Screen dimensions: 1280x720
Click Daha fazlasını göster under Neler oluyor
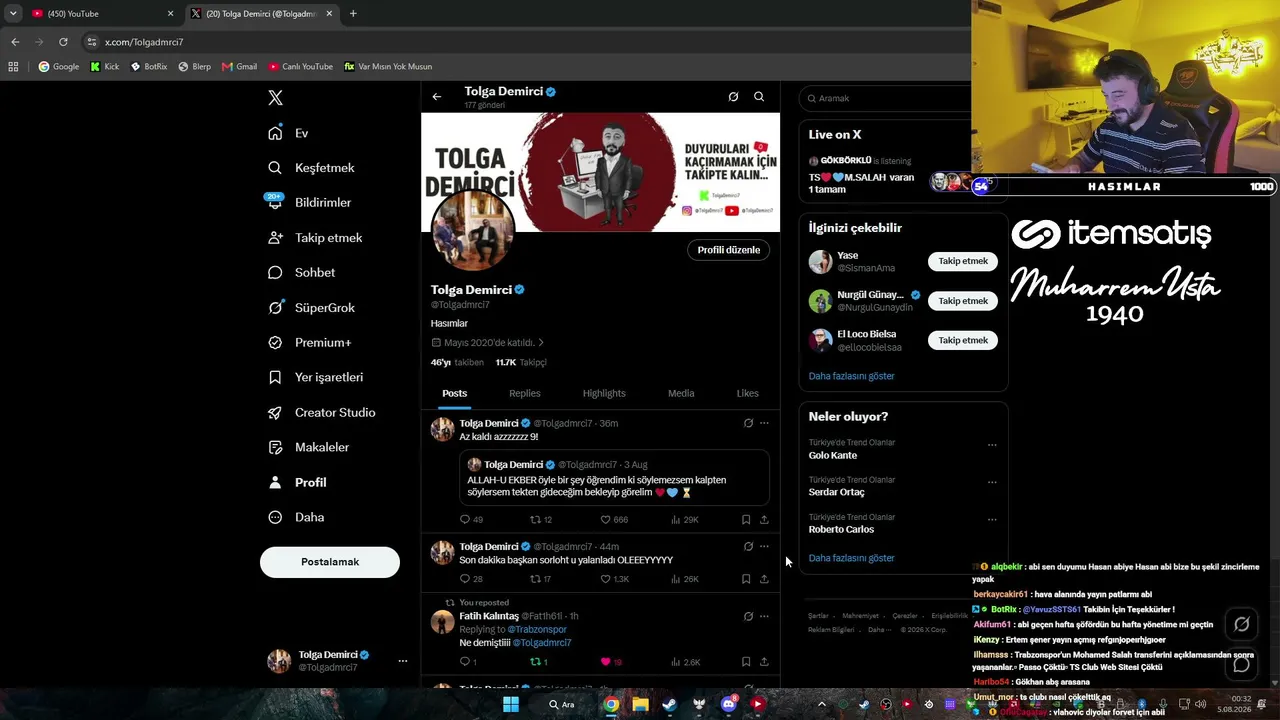(x=852, y=558)
